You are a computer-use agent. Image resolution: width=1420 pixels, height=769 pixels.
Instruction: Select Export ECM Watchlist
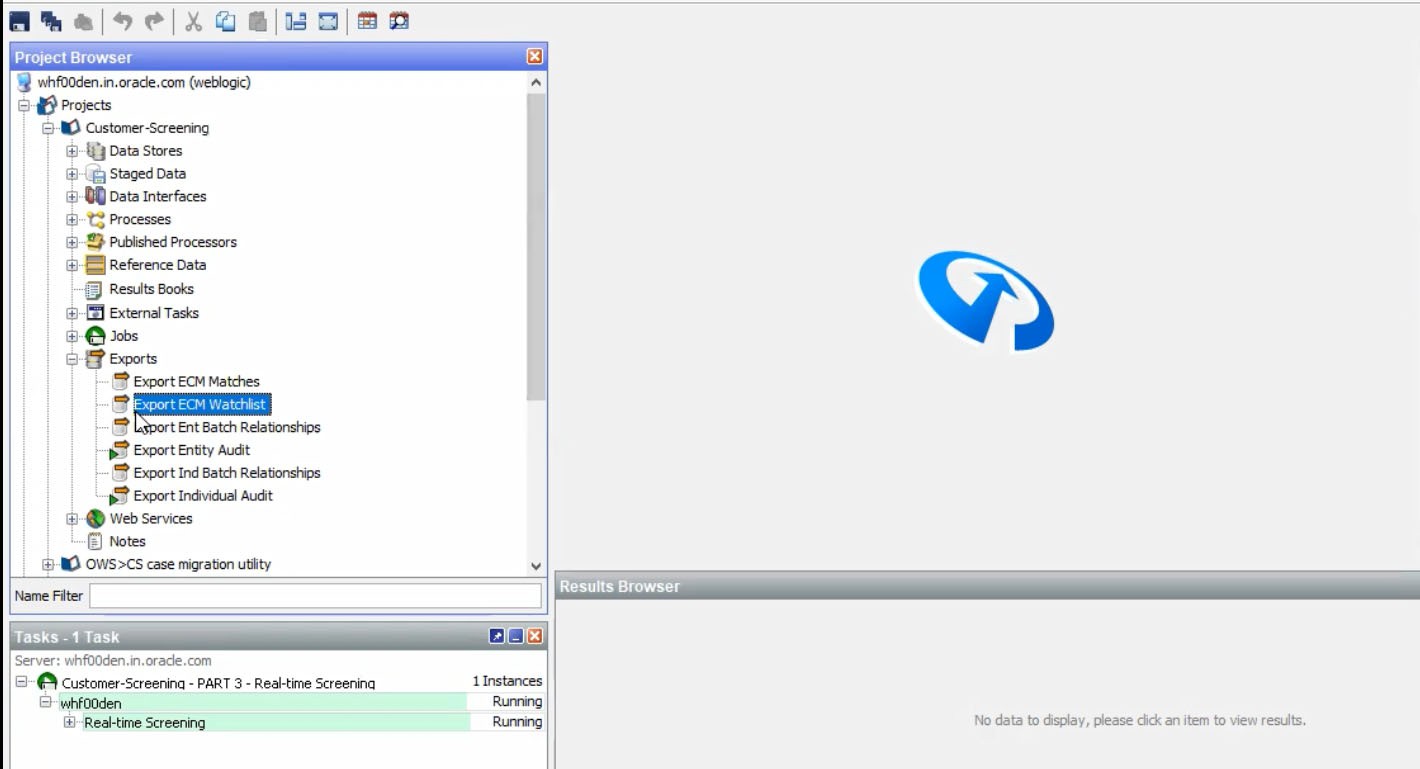pos(200,405)
